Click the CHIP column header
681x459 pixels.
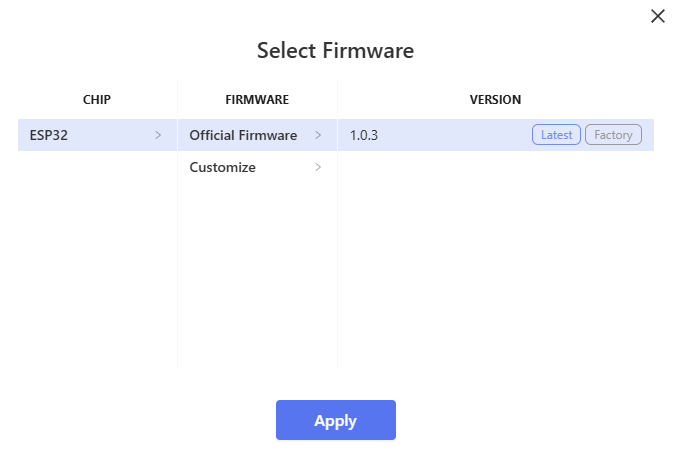97,100
